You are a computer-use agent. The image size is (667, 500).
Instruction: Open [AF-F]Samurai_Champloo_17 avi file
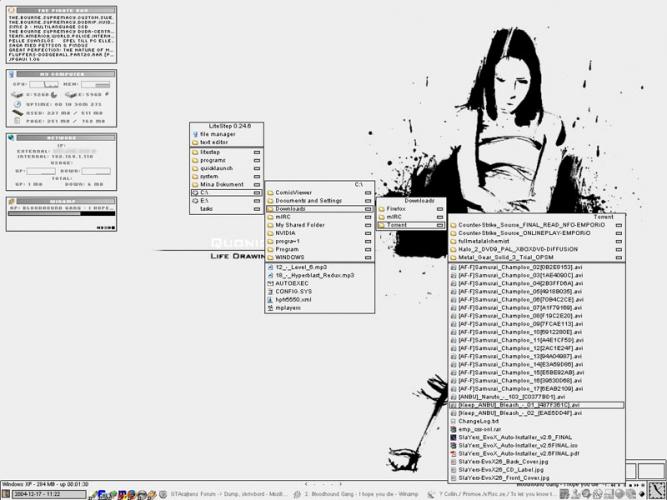pos(536,389)
